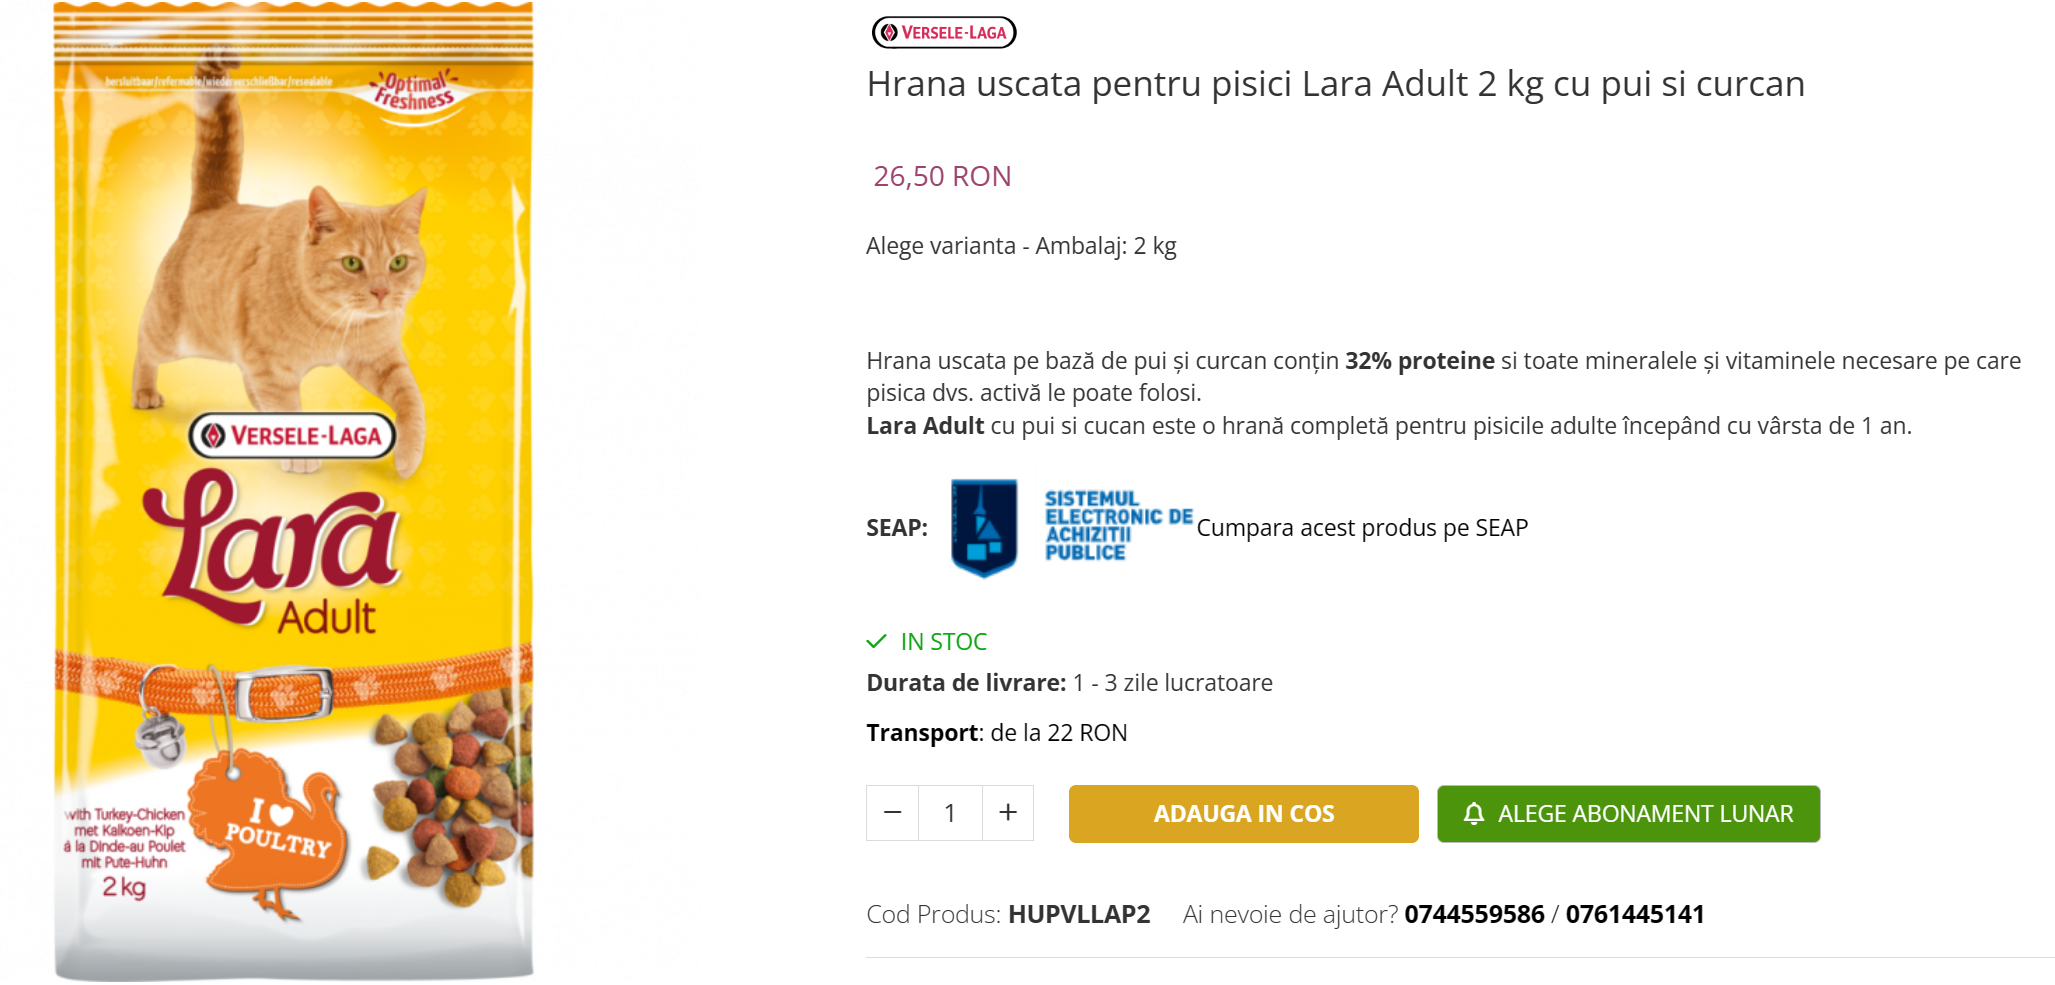Click phone number 0744559586
Screen dimensions: 2055x985
point(1474,914)
